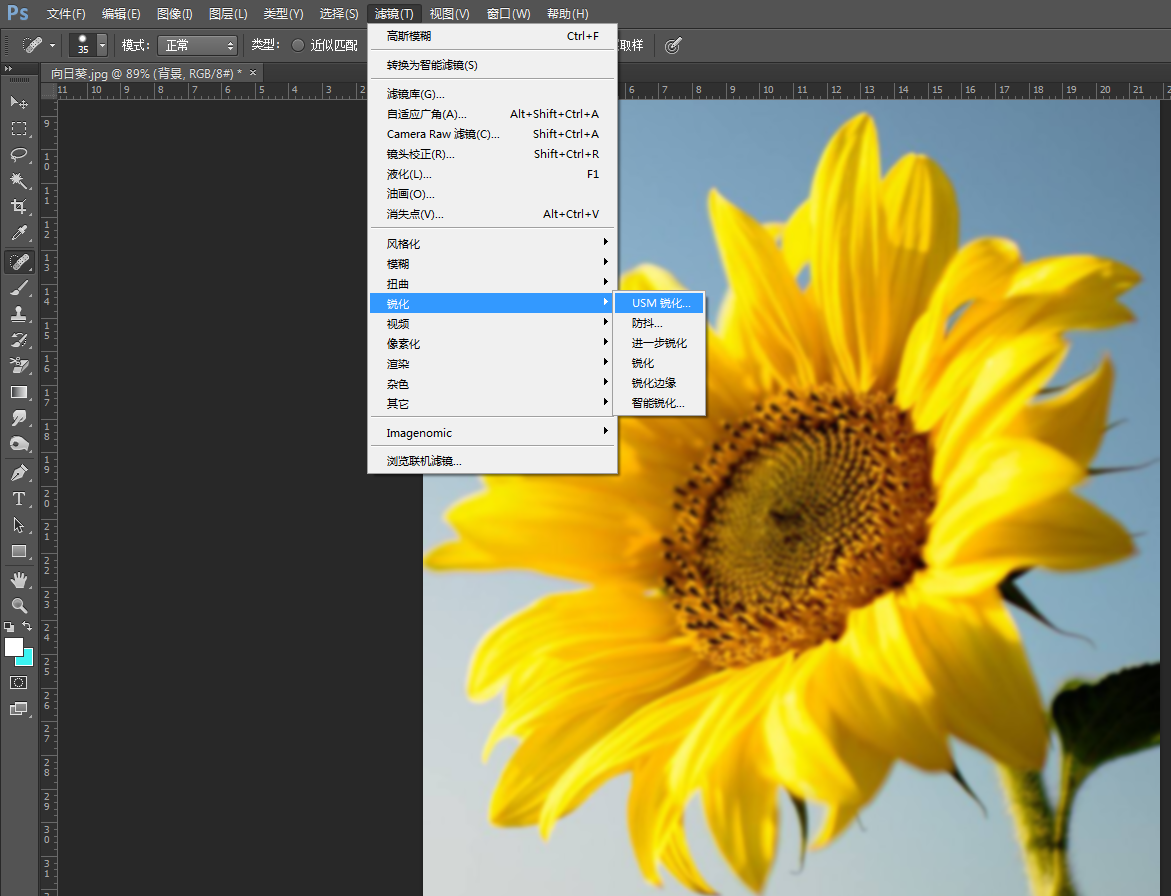Image resolution: width=1171 pixels, height=896 pixels.
Task: Select the Gradient tool
Action: point(19,393)
